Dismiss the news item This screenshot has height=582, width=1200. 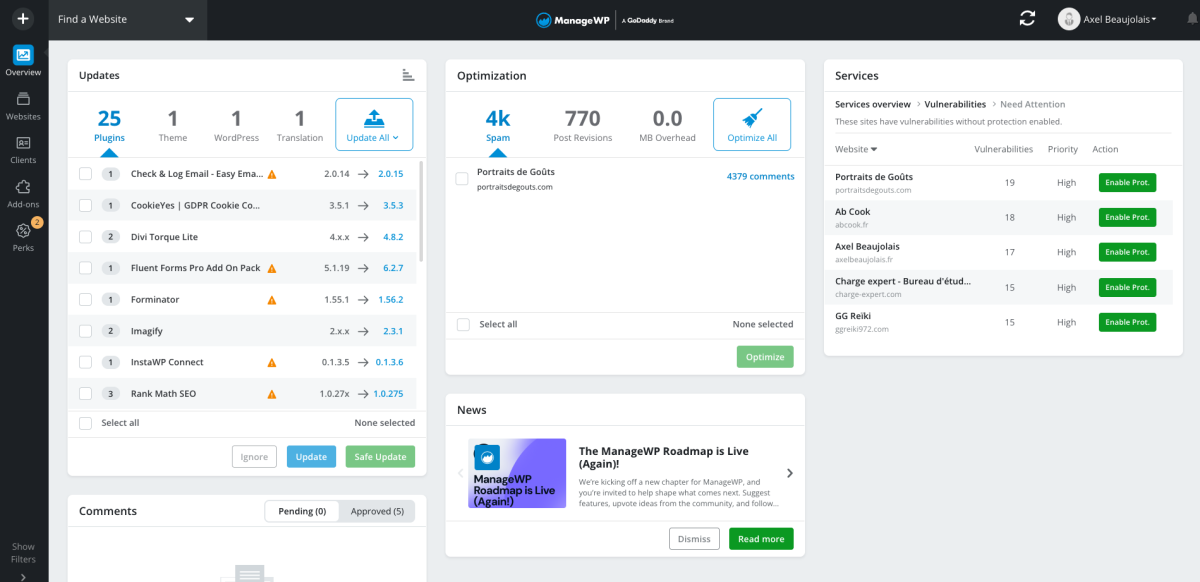point(694,539)
